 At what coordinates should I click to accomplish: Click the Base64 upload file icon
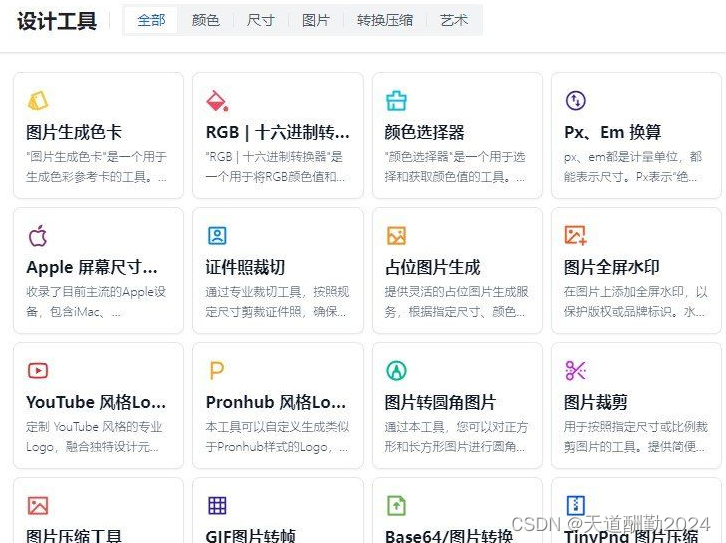pyautogui.click(x=396, y=506)
